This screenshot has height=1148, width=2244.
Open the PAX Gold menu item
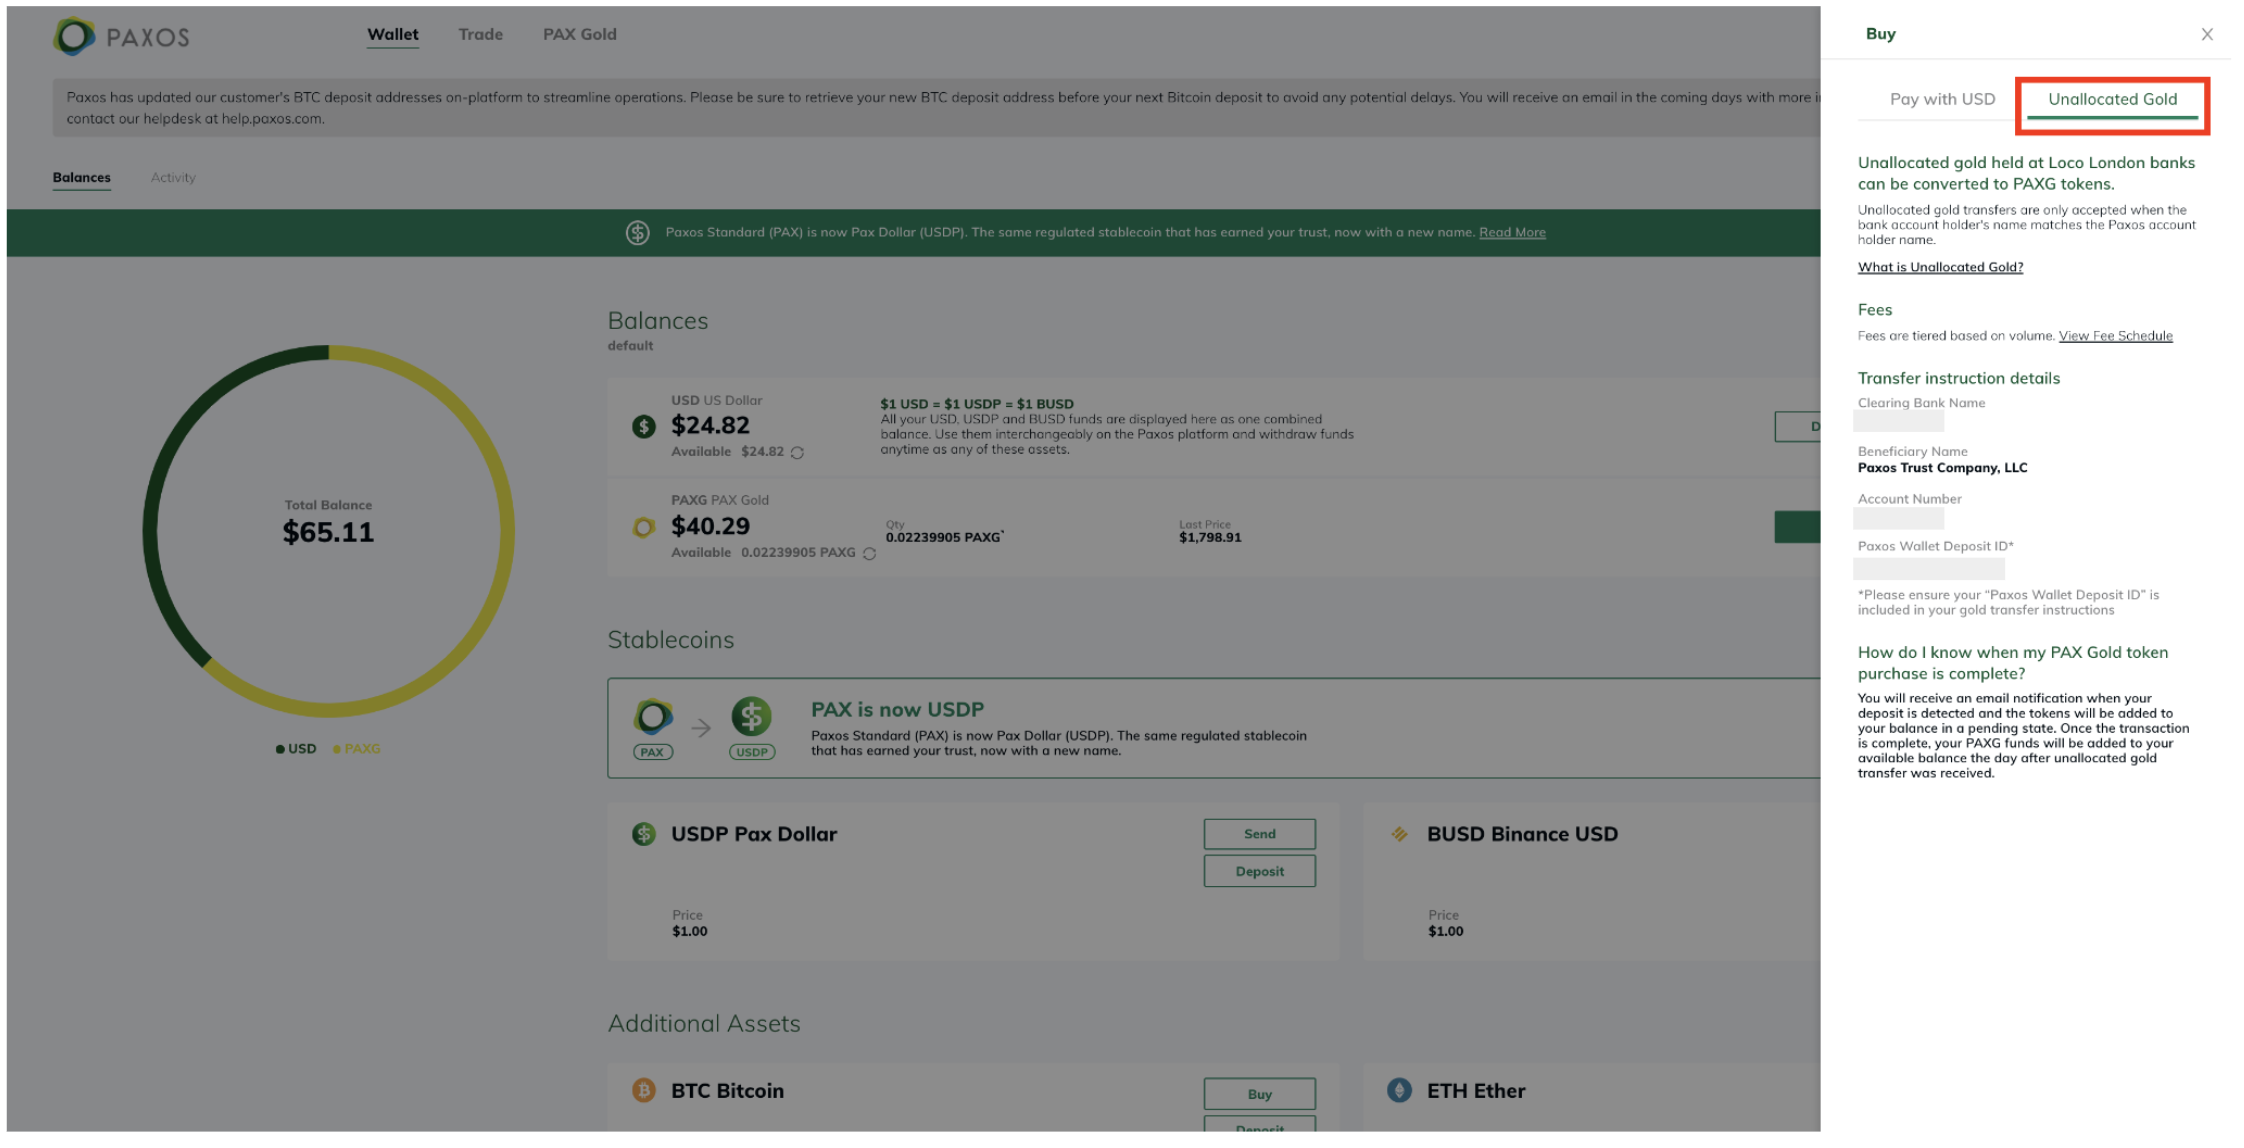[579, 34]
